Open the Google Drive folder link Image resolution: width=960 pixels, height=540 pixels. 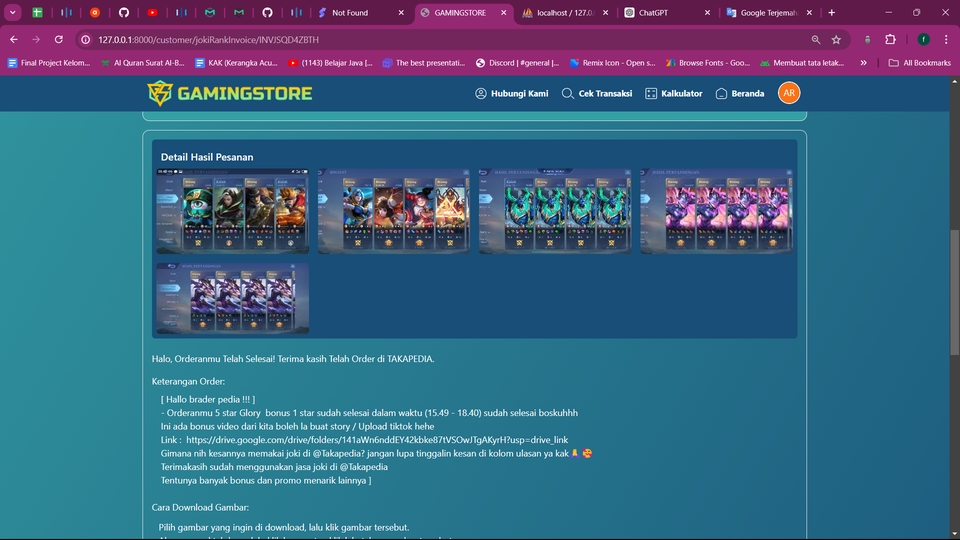pyautogui.click(x=377, y=440)
